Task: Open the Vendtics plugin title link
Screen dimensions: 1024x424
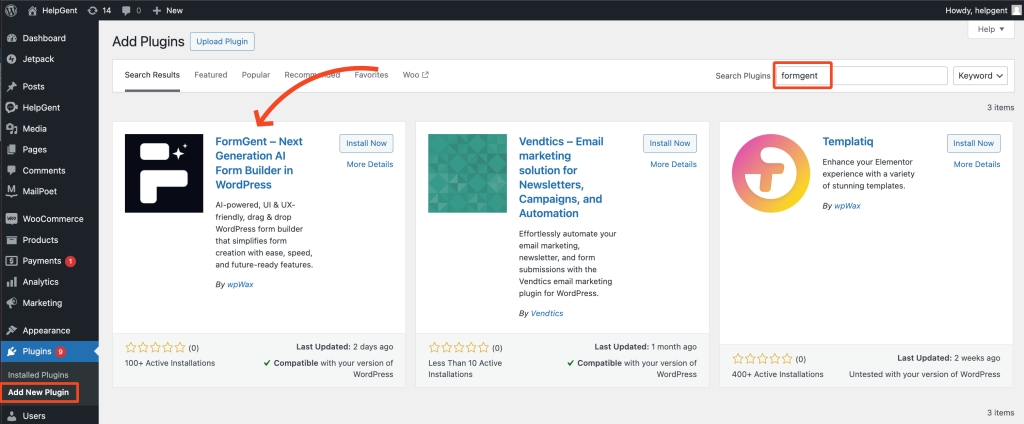Action: click(x=562, y=177)
